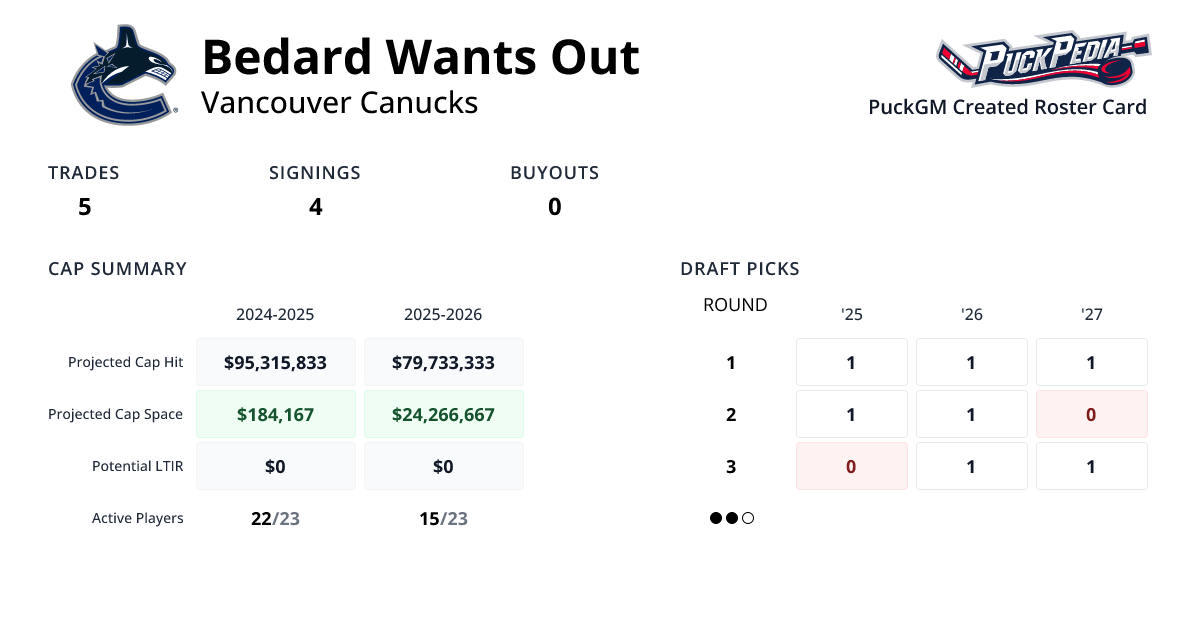
Task: Click the second filled pagination dot
Action: tap(732, 518)
